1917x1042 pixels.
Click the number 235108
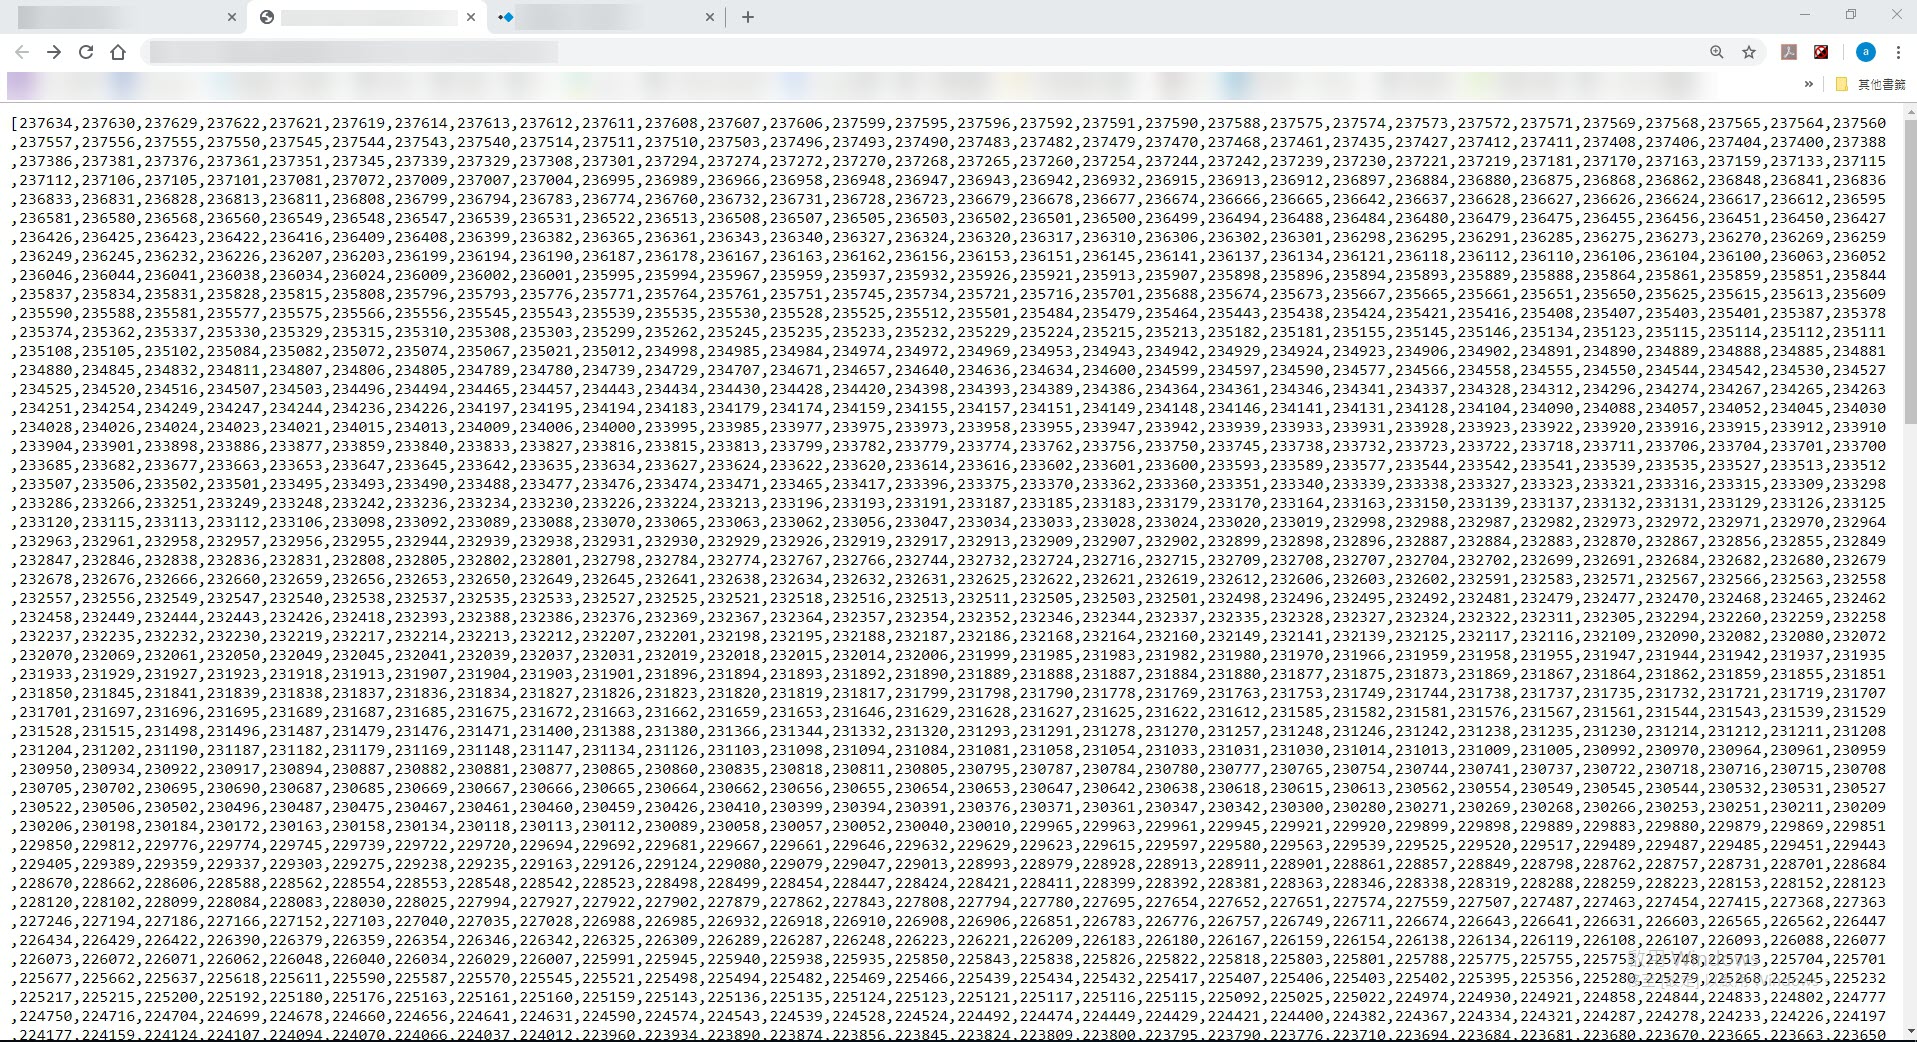(46, 351)
